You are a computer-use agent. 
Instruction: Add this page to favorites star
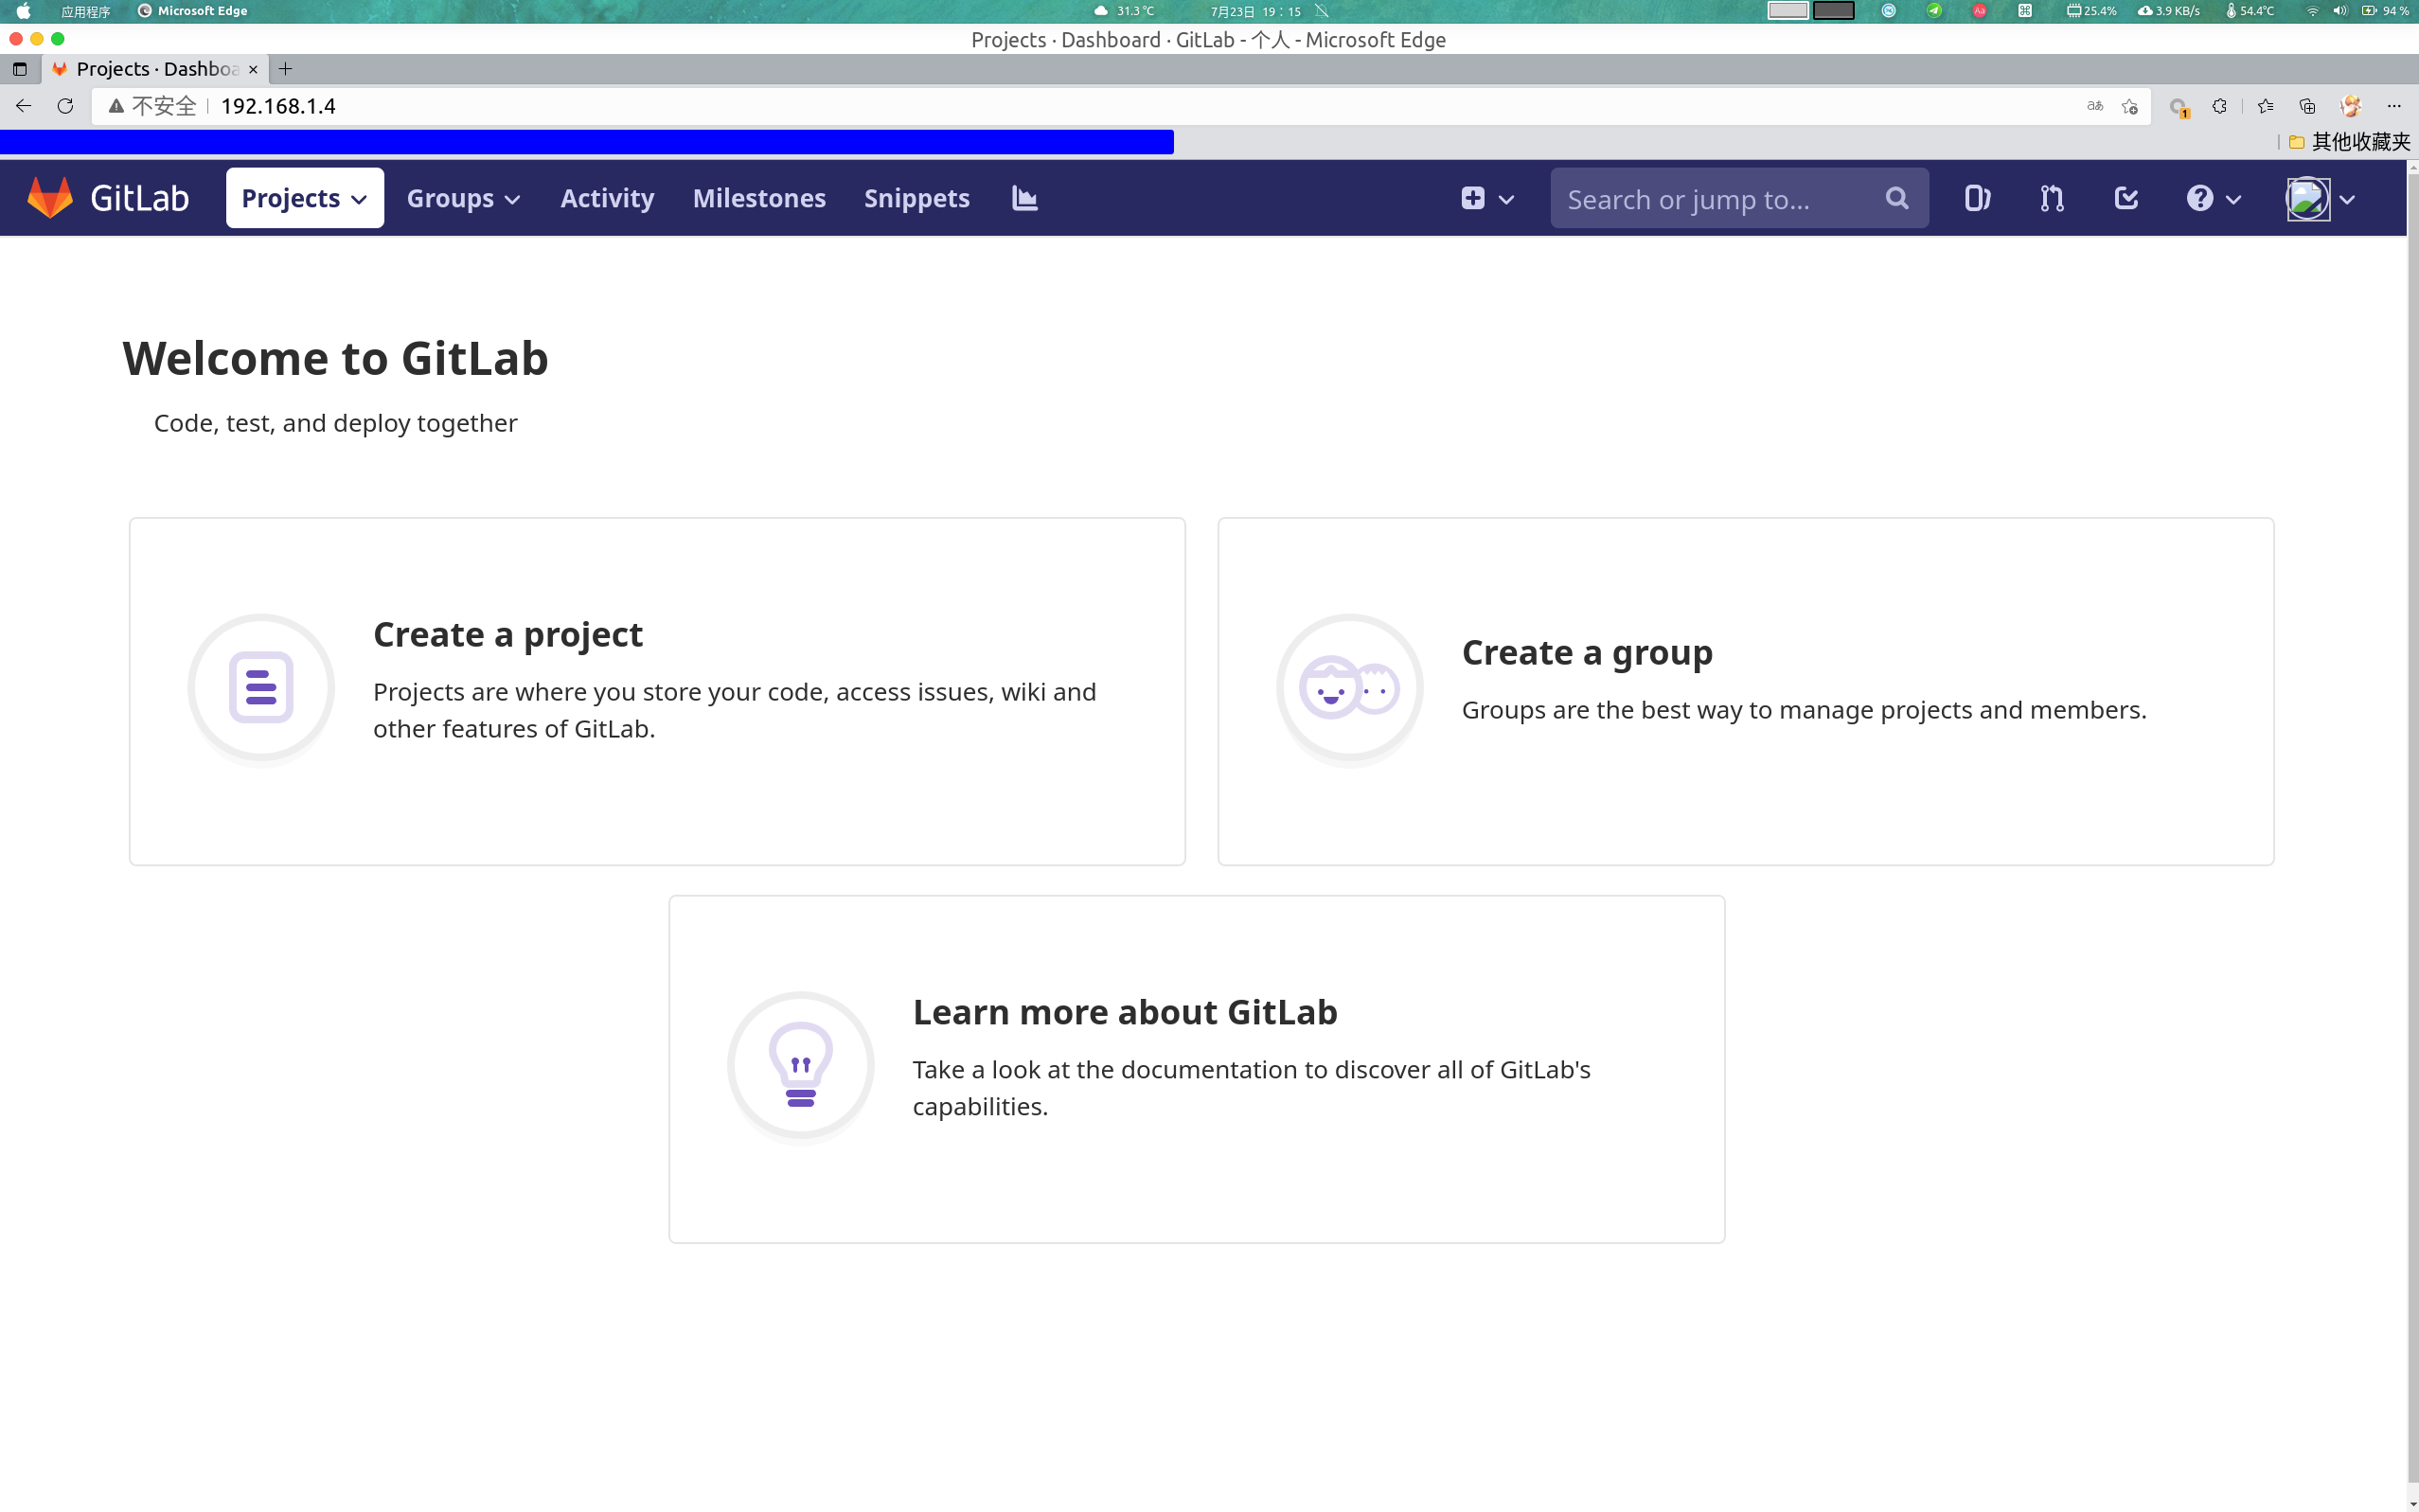[x=2129, y=106]
